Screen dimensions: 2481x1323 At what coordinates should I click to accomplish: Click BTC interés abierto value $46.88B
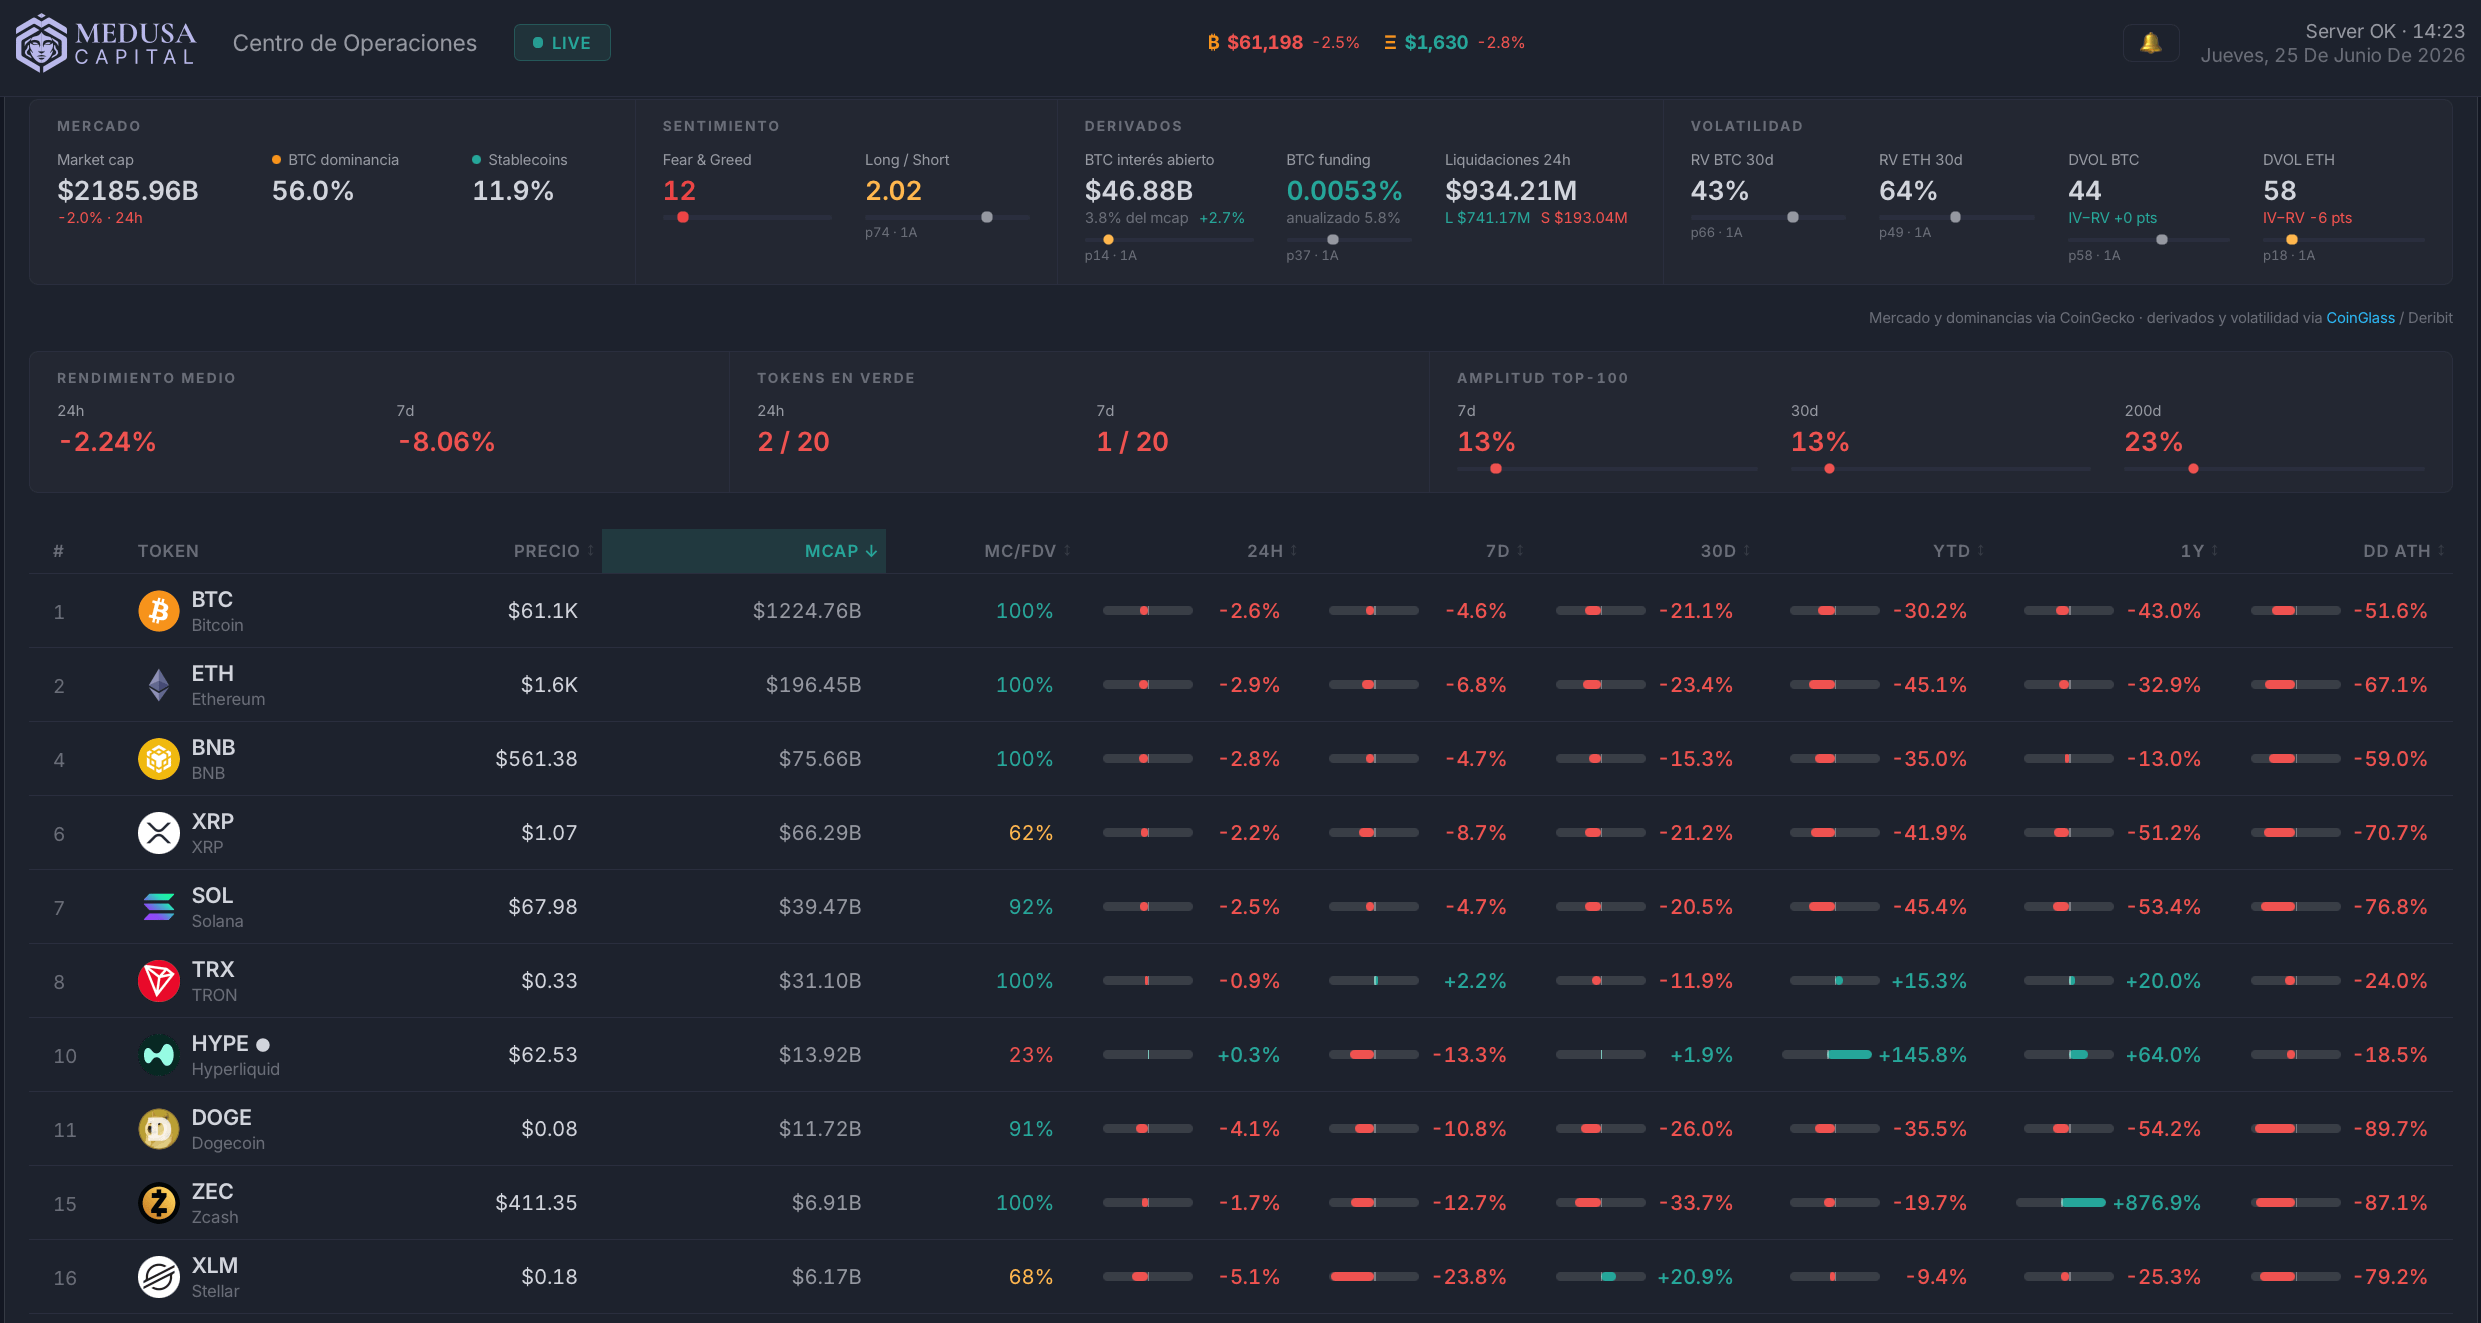coord(1139,190)
